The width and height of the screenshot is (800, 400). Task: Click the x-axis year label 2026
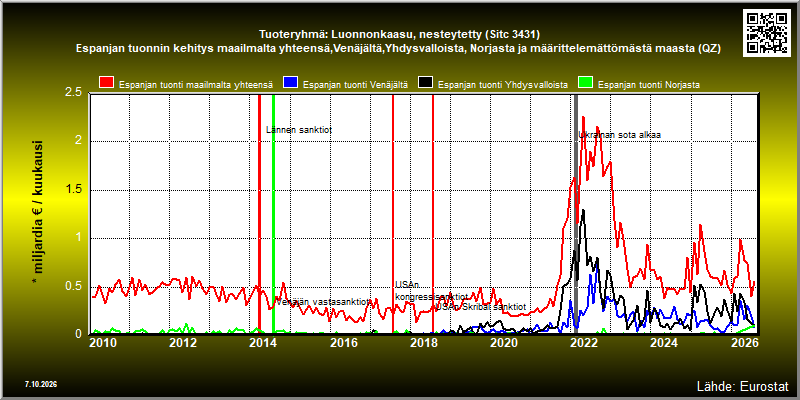743,342
